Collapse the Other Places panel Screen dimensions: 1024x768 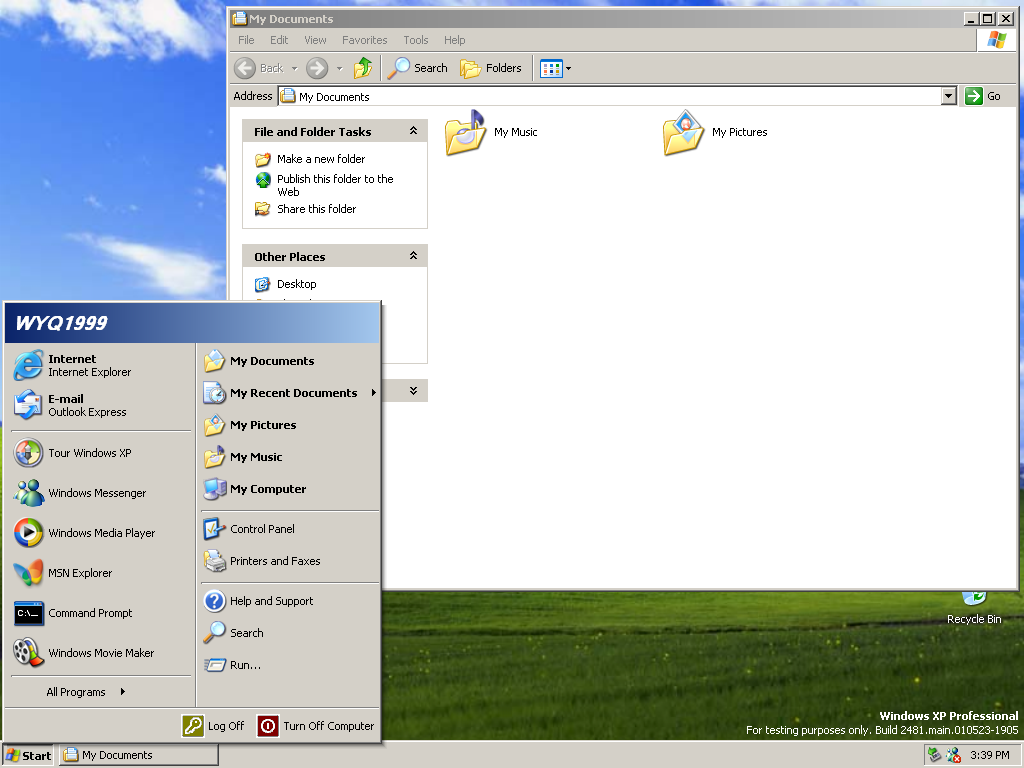[x=413, y=256]
